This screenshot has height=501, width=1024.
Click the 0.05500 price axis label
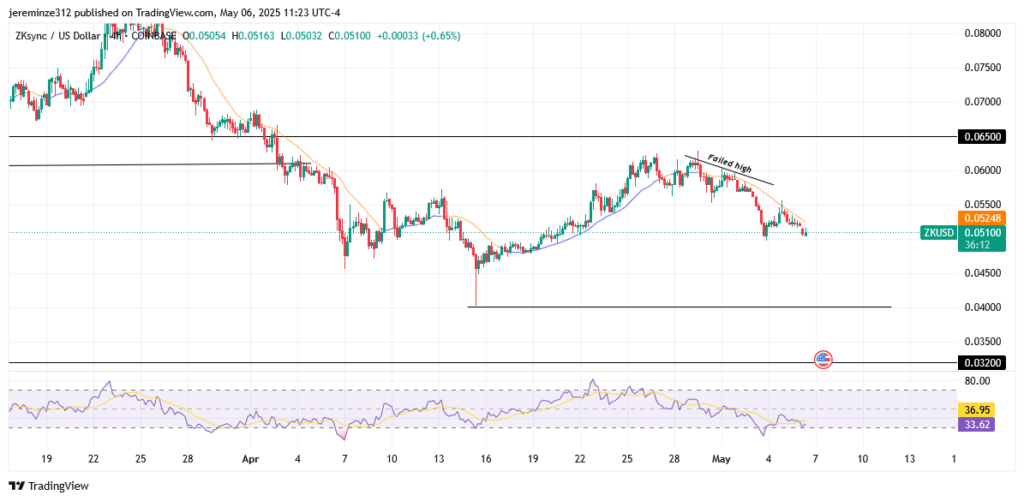982,204
